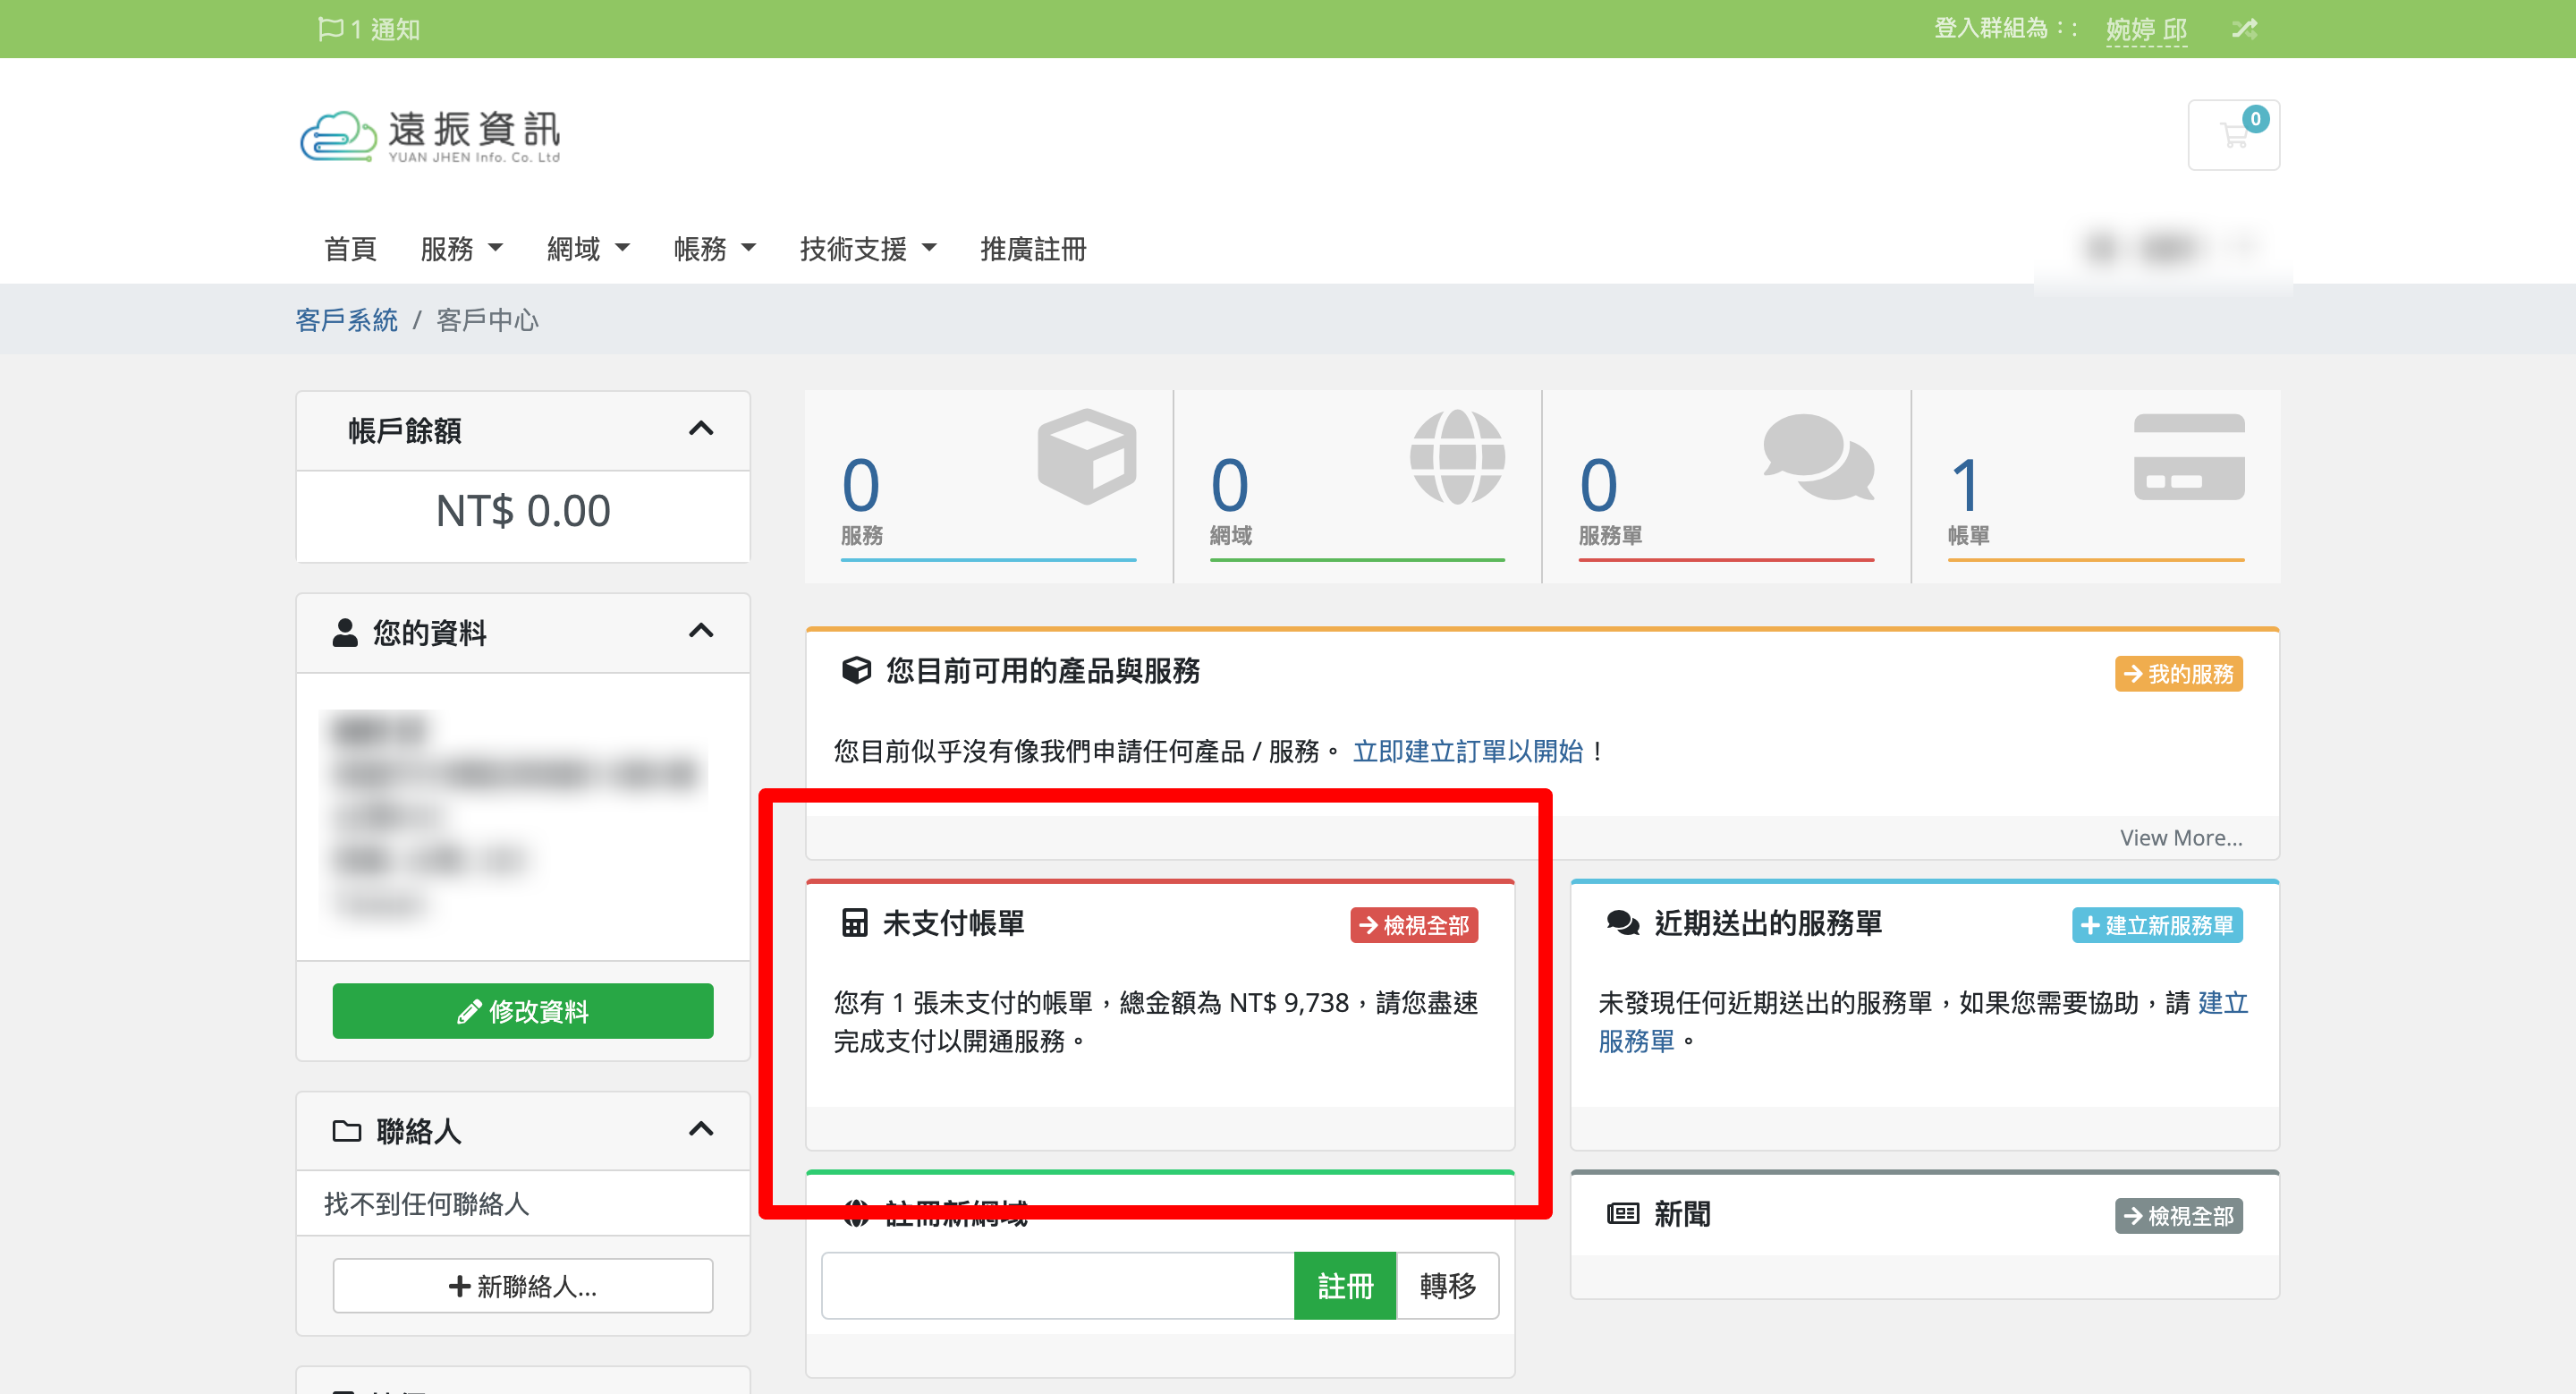Screen dimensions: 2576x1394
Task: Click the 網域 globe stat icon
Action: (1456, 456)
